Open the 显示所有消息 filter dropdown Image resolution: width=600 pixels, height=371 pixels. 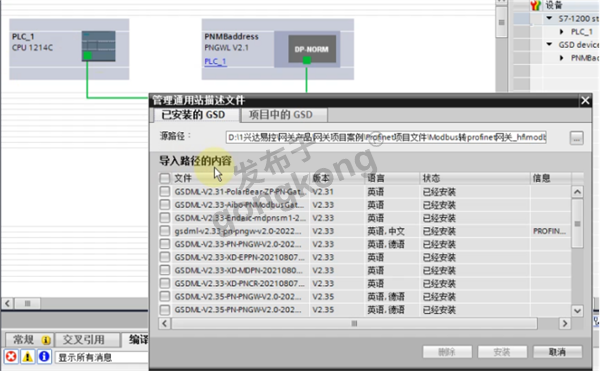102,357
